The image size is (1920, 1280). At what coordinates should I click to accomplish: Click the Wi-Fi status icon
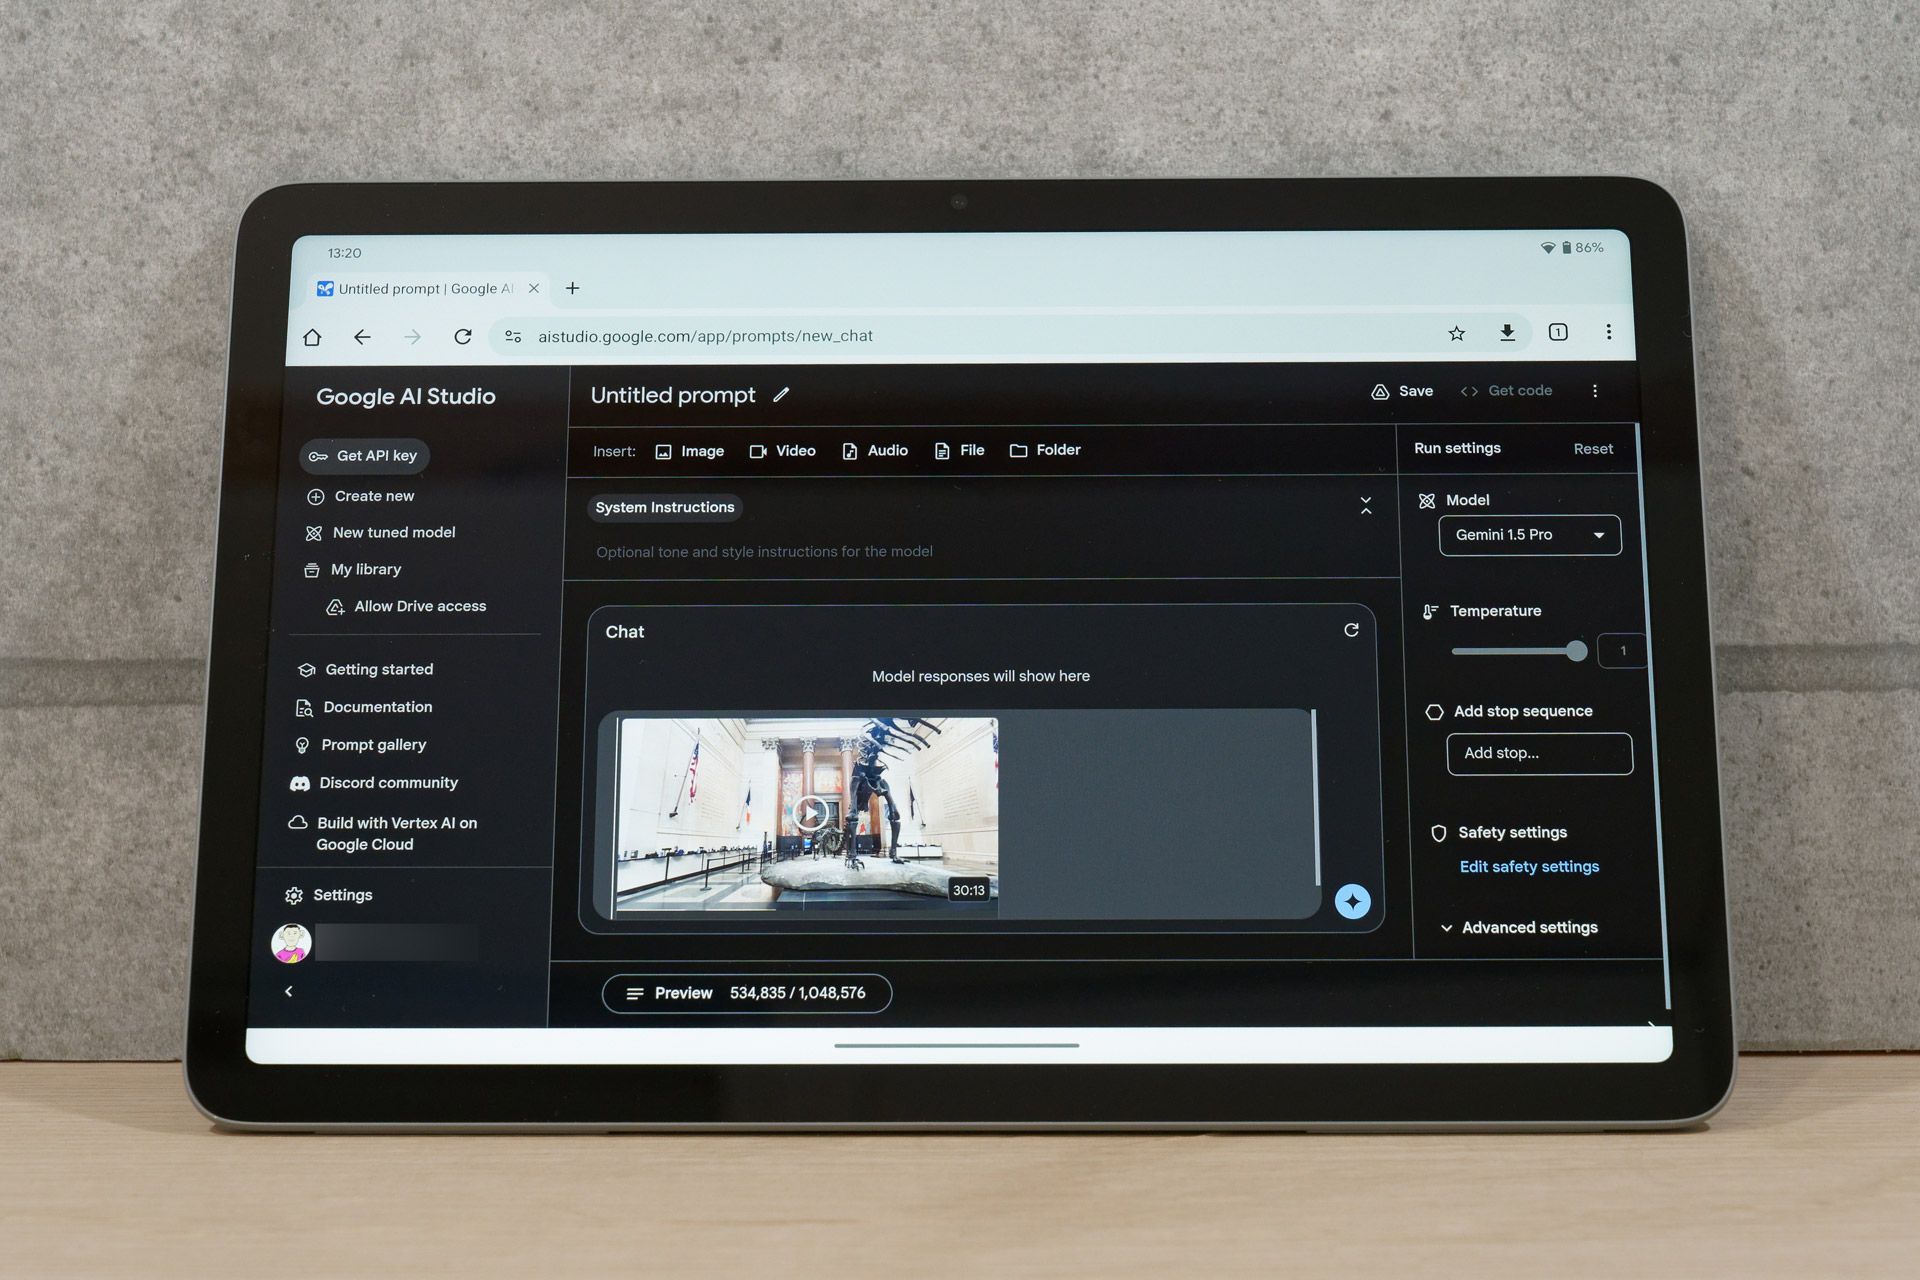(x=1548, y=248)
